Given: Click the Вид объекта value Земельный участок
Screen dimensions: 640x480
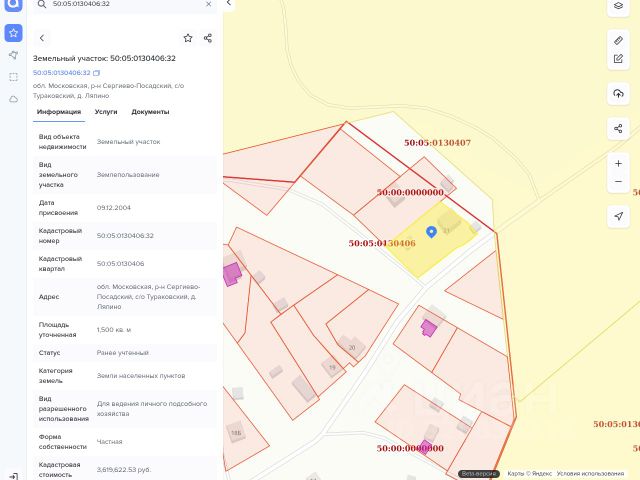Looking at the screenshot, I should click(x=129, y=142).
